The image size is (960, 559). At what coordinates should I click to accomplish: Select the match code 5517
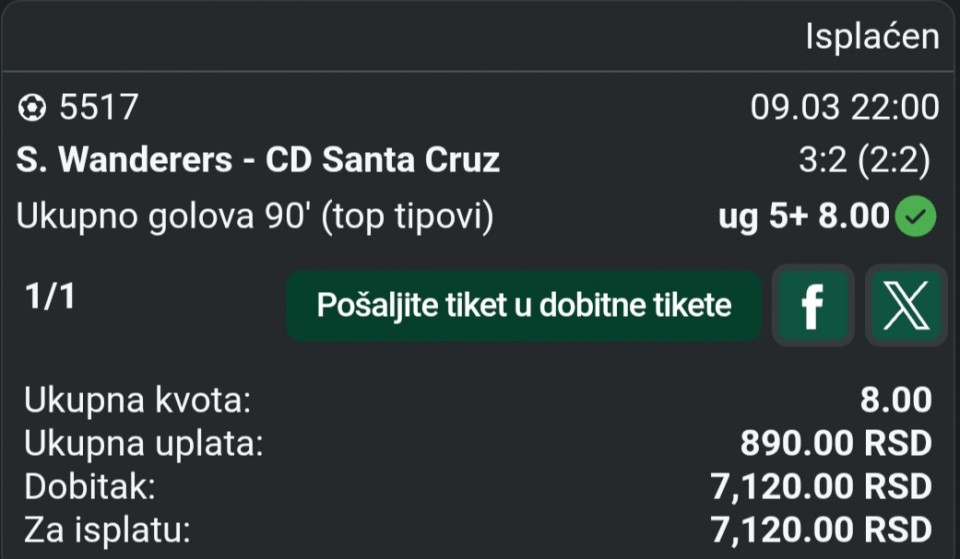pyautogui.click(x=98, y=107)
